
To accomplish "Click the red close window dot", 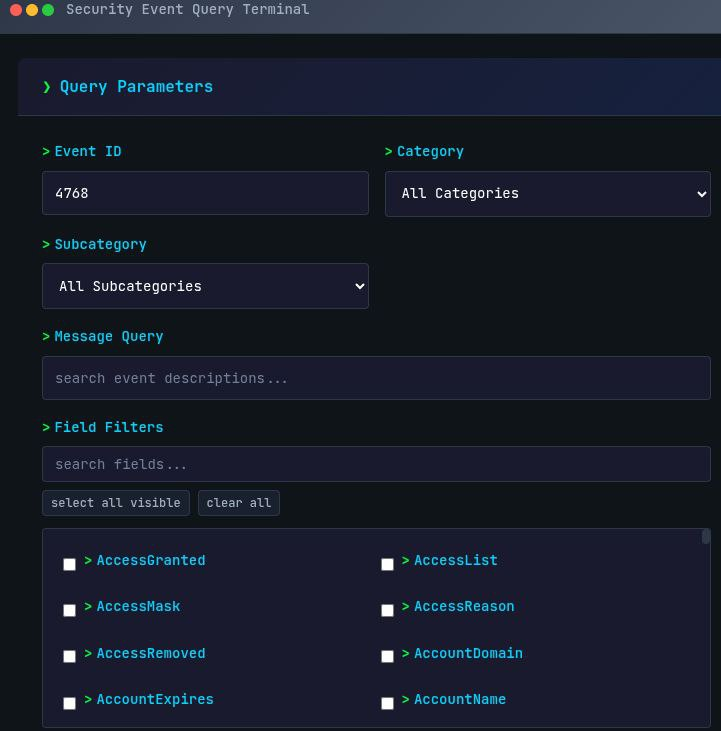I will 16,10.
